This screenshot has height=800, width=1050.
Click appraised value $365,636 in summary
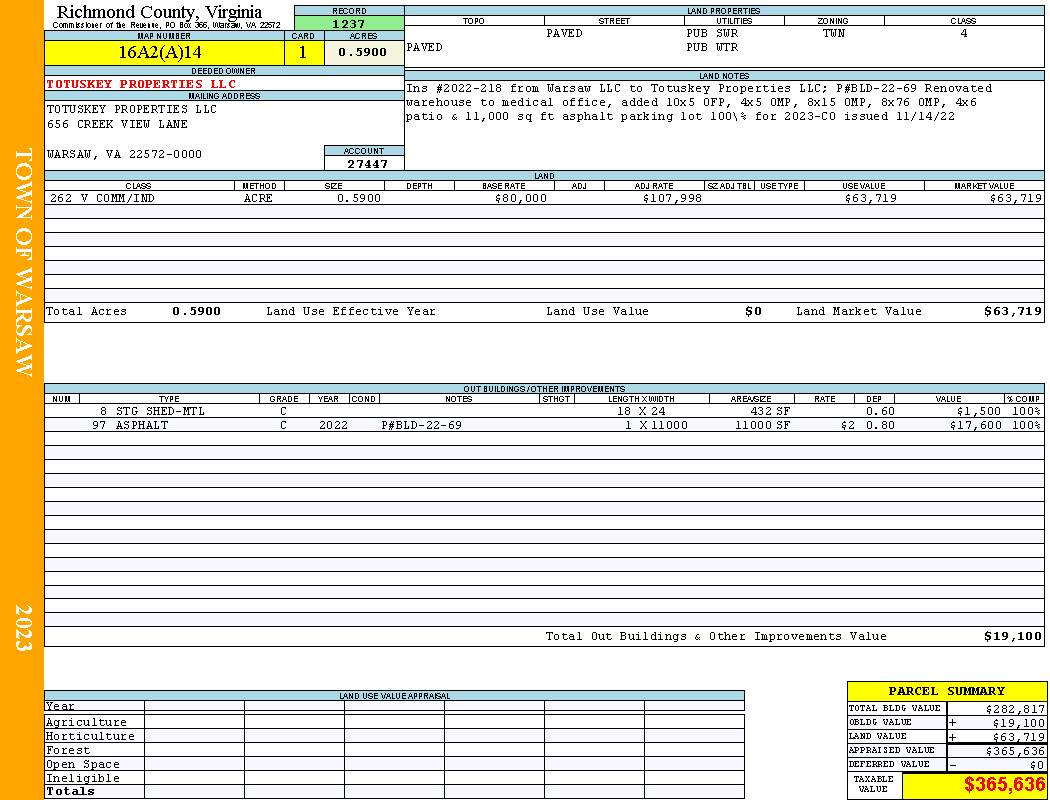click(x=1015, y=751)
